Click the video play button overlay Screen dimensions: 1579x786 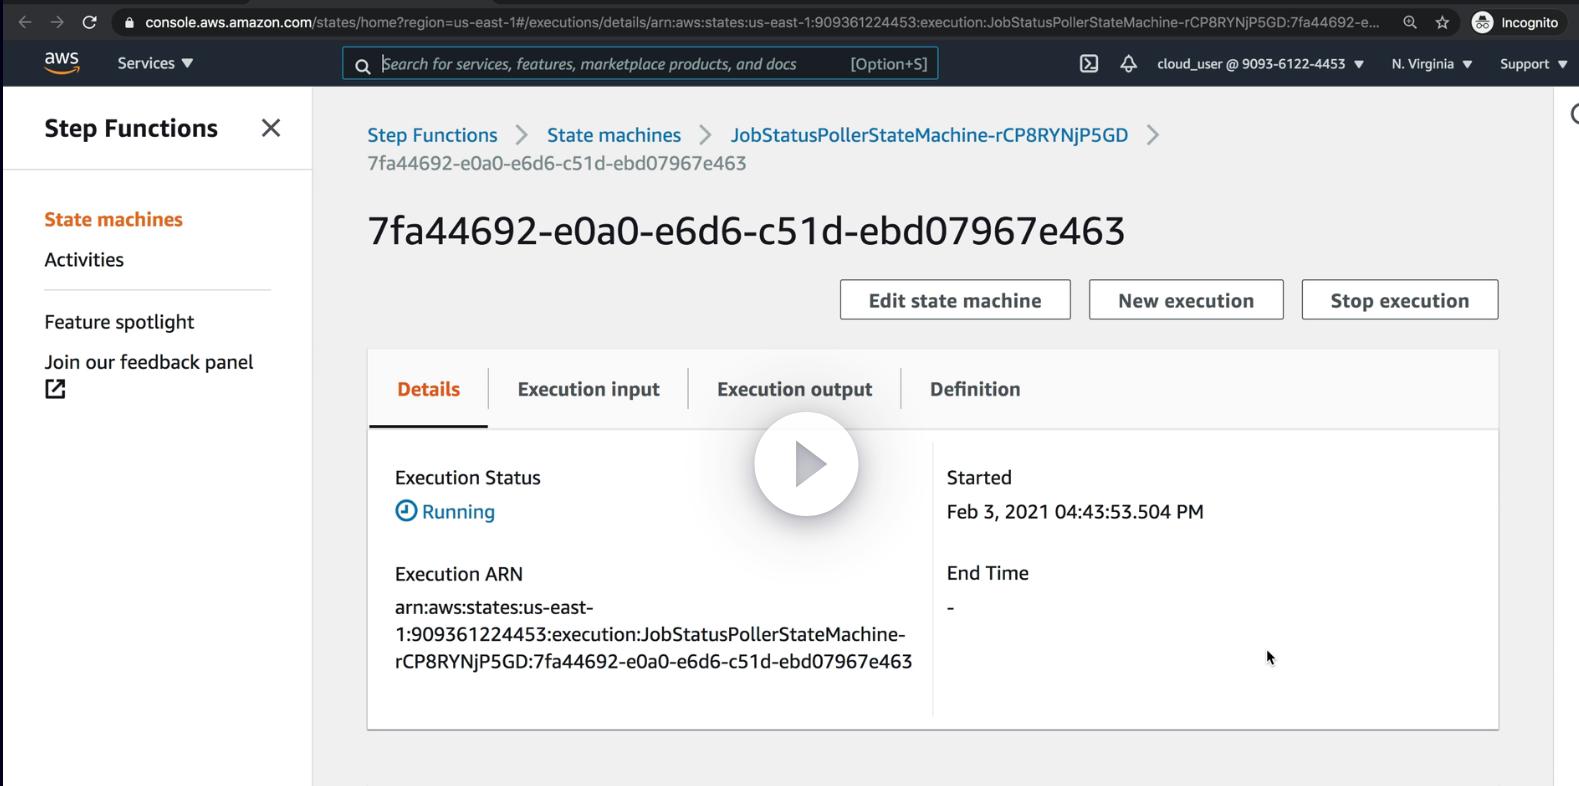click(x=806, y=464)
